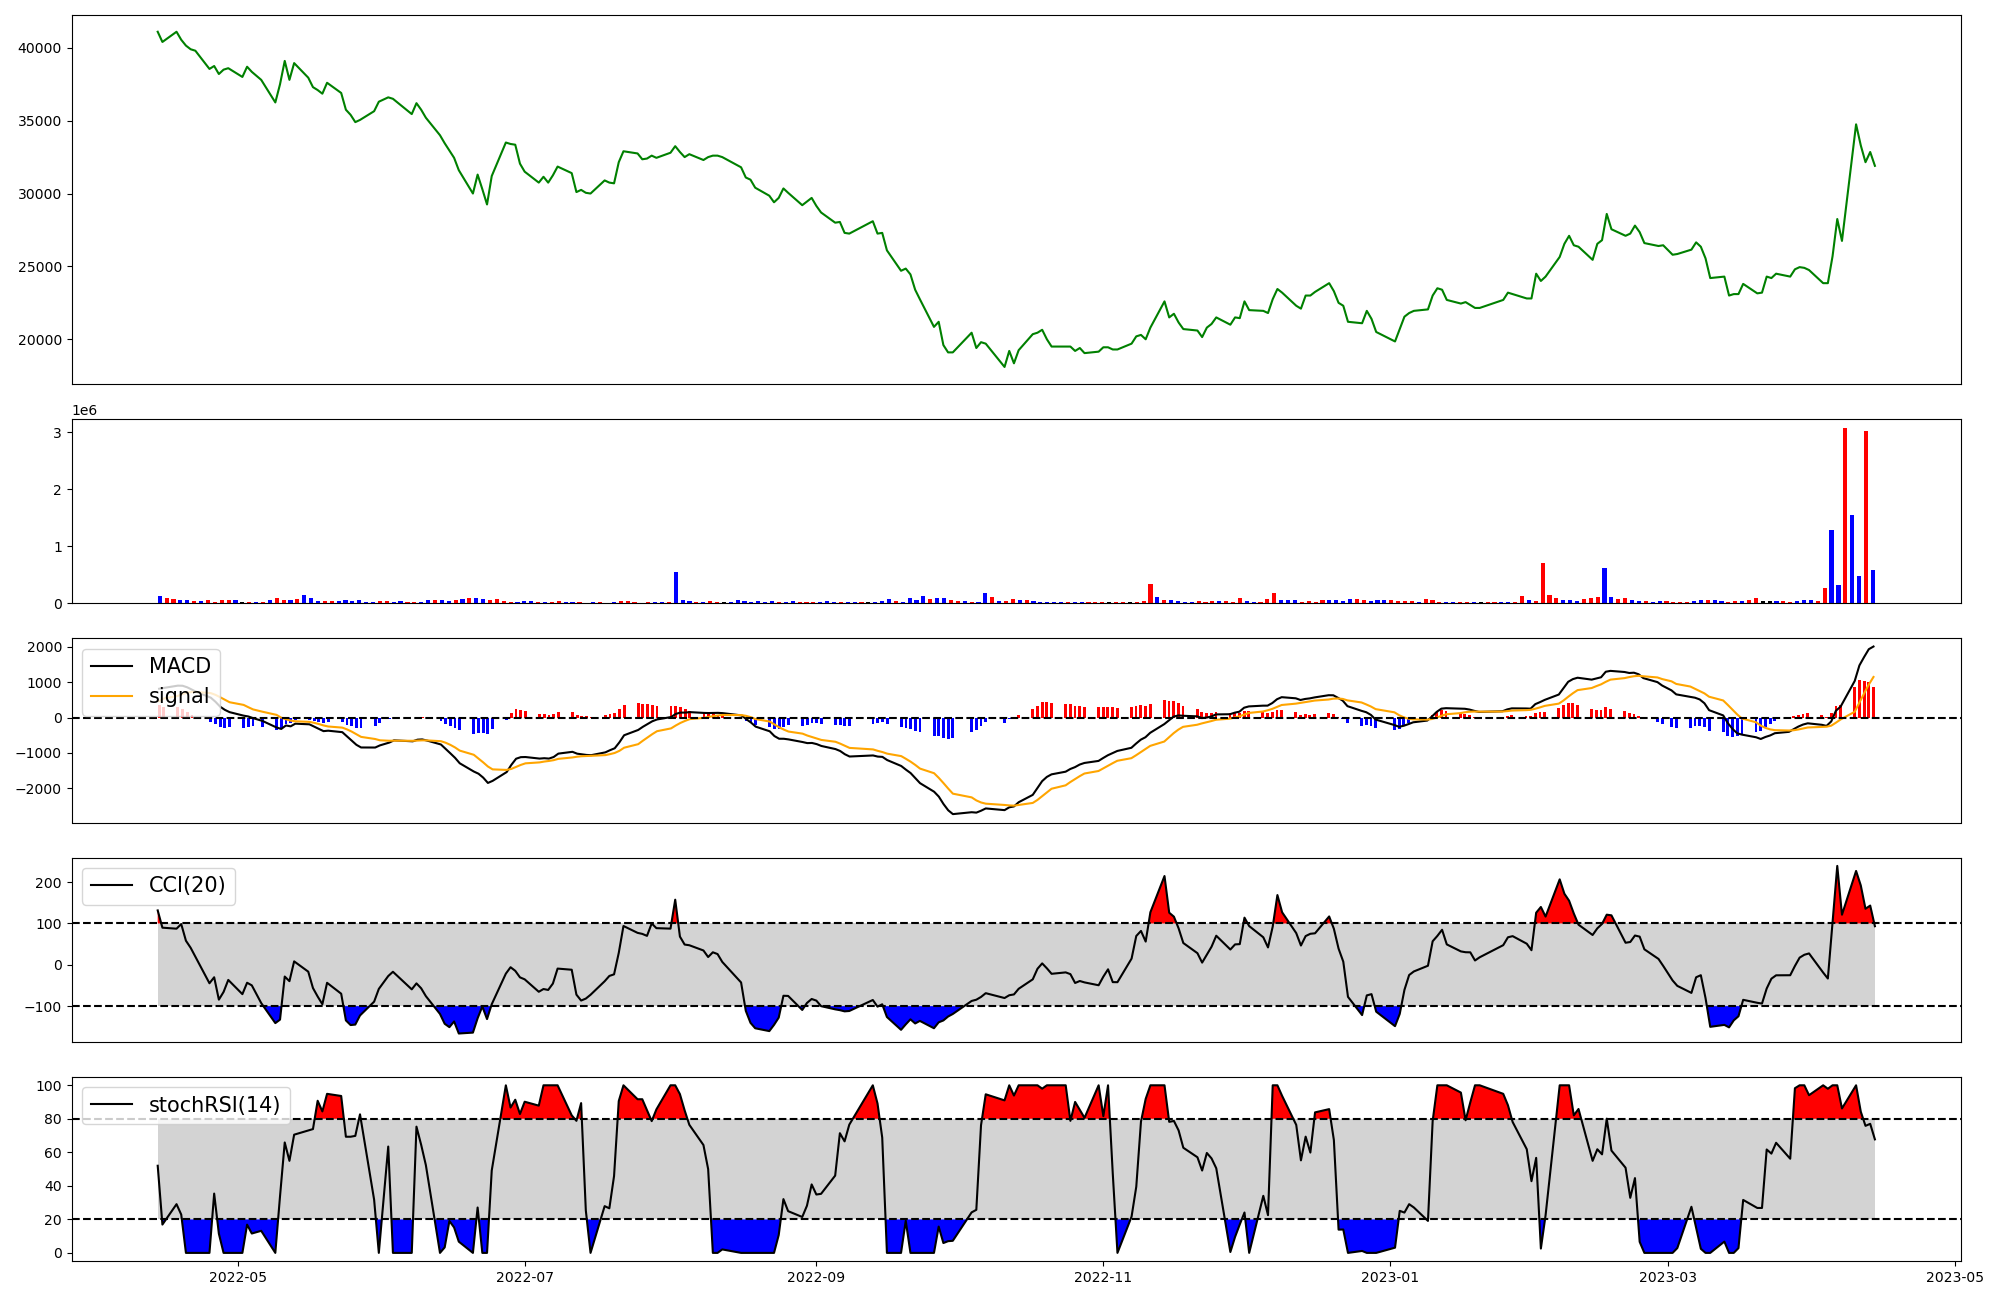
Task: Click the tallest red volume bar
Action: pos(1845,515)
